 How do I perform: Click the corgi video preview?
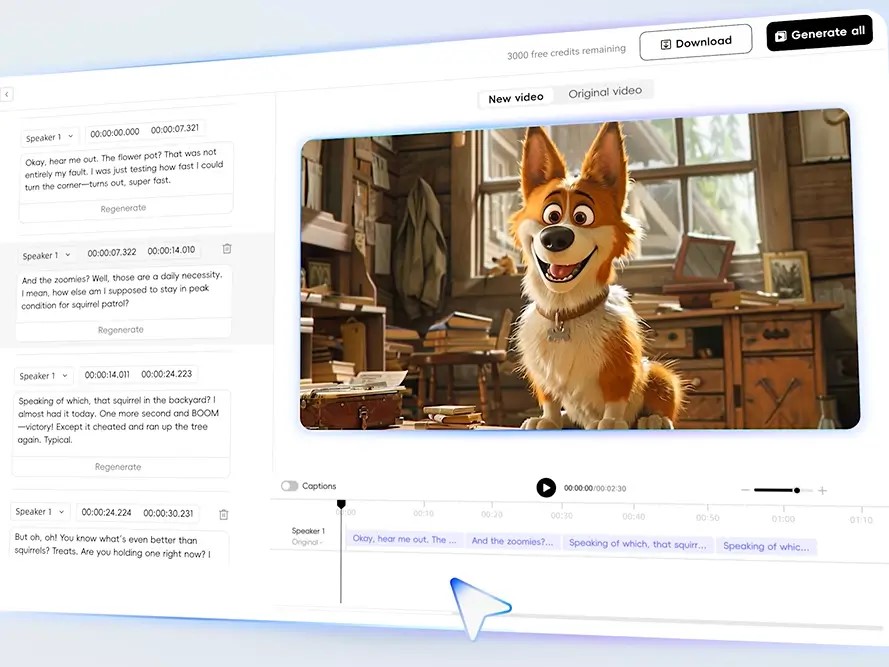[x=578, y=271]
